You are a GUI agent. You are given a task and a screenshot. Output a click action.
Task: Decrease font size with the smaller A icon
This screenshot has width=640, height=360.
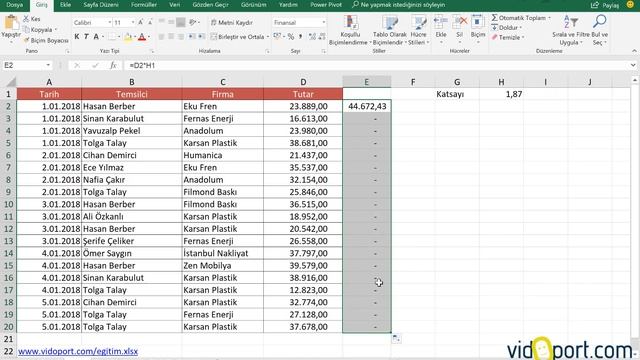(x=150, y=22)
